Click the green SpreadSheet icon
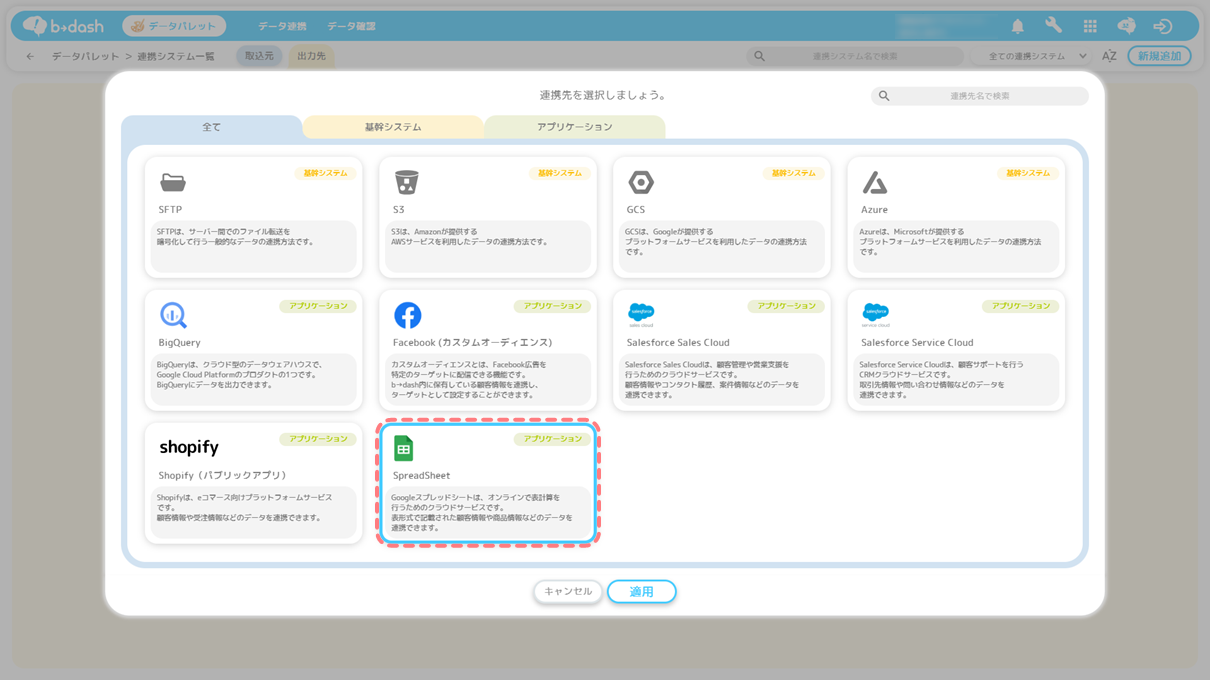1210x680 pixels. click(x=404, y=448)
